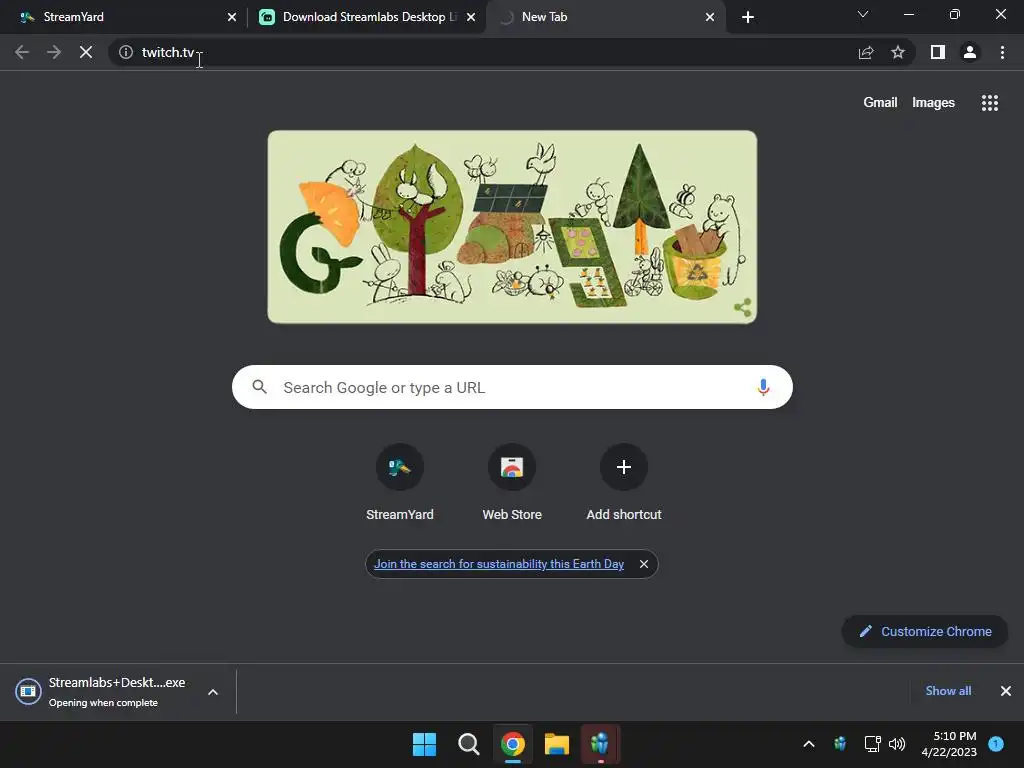Open the tab search dropdown arrow
The width and height of the screenshot is (1024, 768).
click(x=863, y=14)
